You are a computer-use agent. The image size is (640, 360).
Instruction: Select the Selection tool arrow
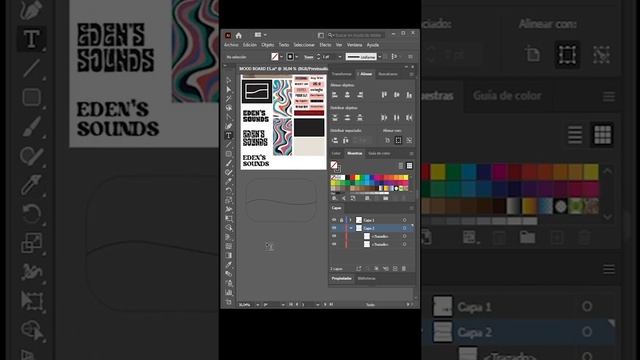coord(229,80)
